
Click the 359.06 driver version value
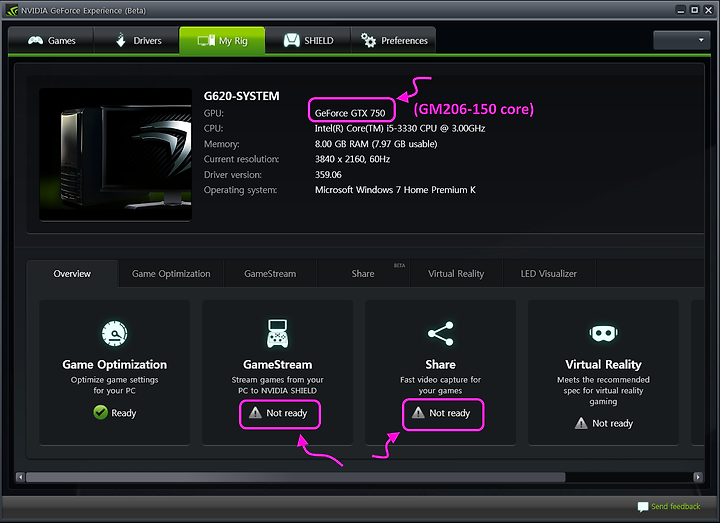[x=328, y=174]
